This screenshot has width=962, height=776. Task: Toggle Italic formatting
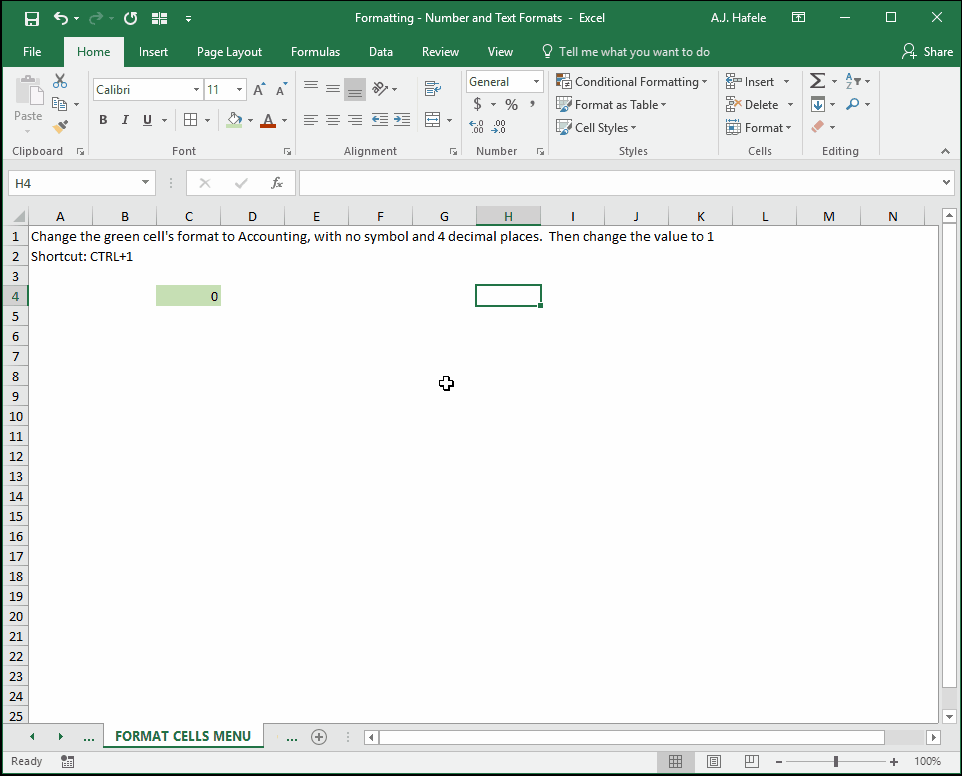click(x=125, y=120)
